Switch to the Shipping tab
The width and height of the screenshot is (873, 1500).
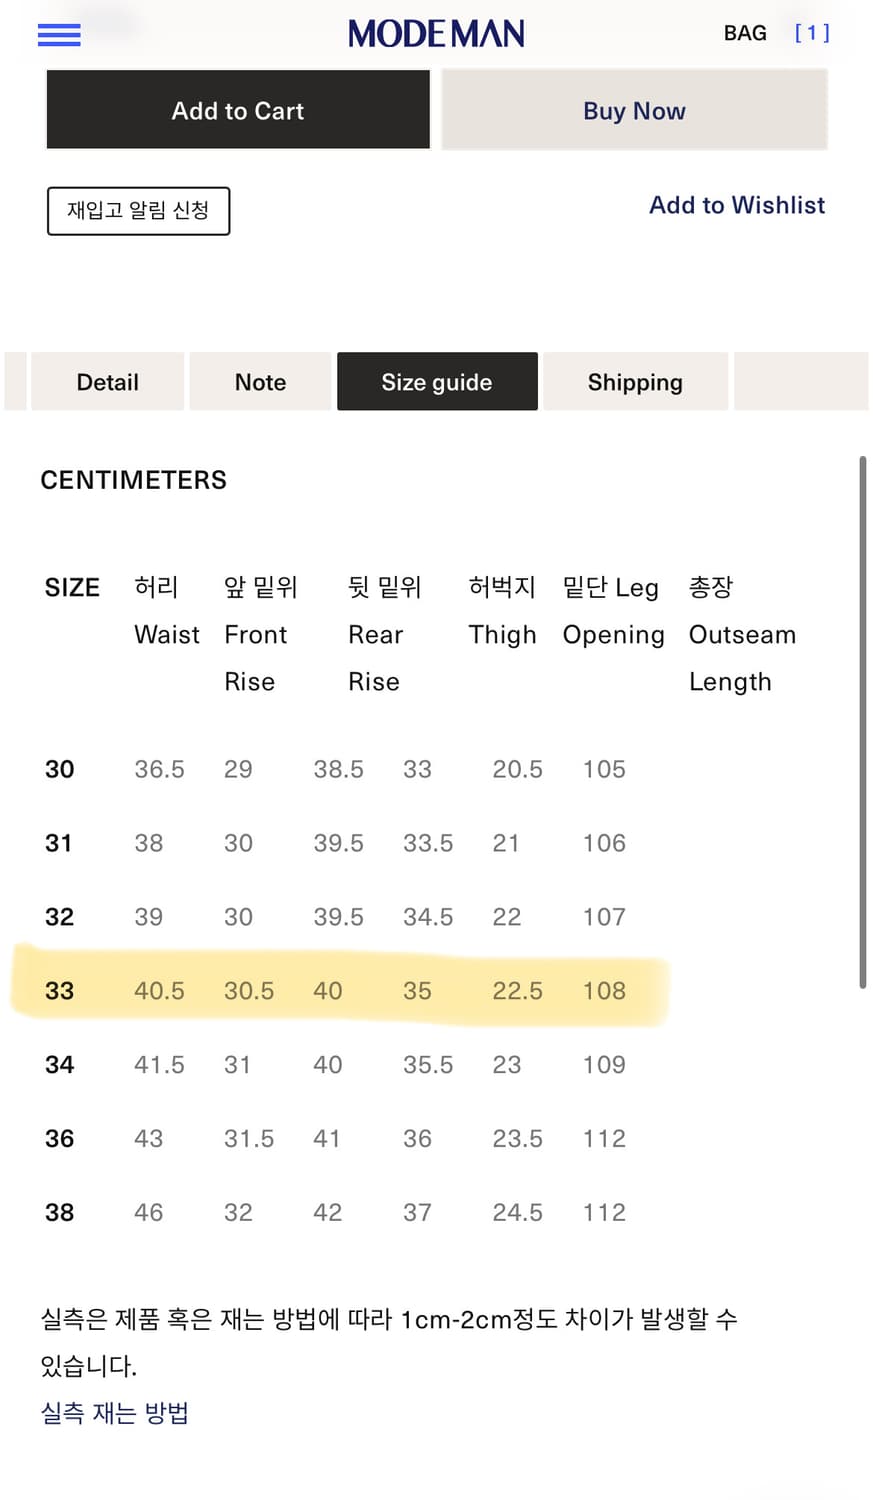pyautogui.click(x=635, y=381)
